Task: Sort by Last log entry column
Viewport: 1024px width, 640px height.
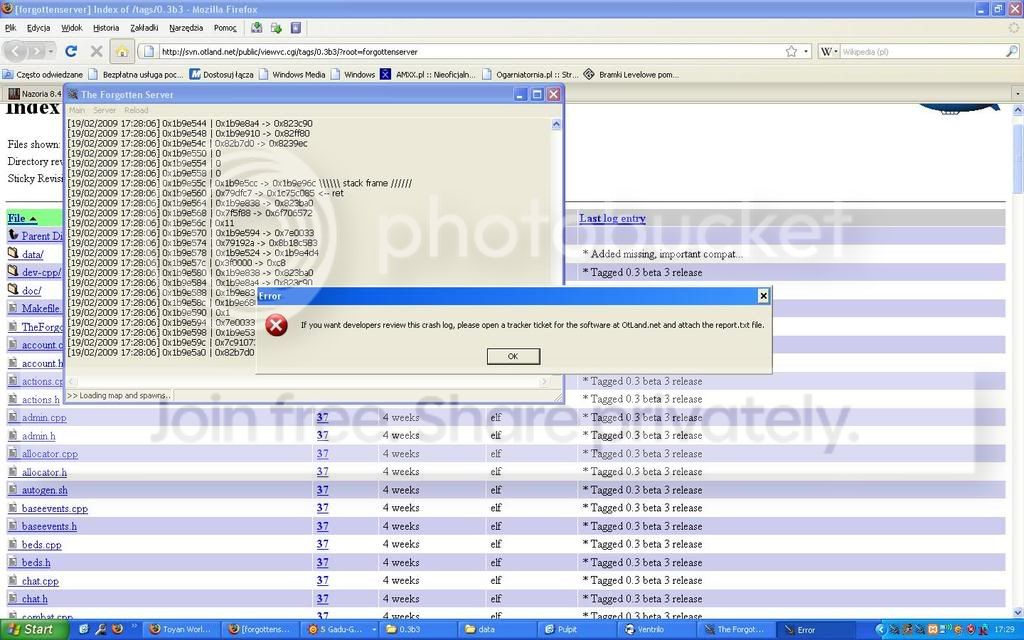Action: coord(612,218)
